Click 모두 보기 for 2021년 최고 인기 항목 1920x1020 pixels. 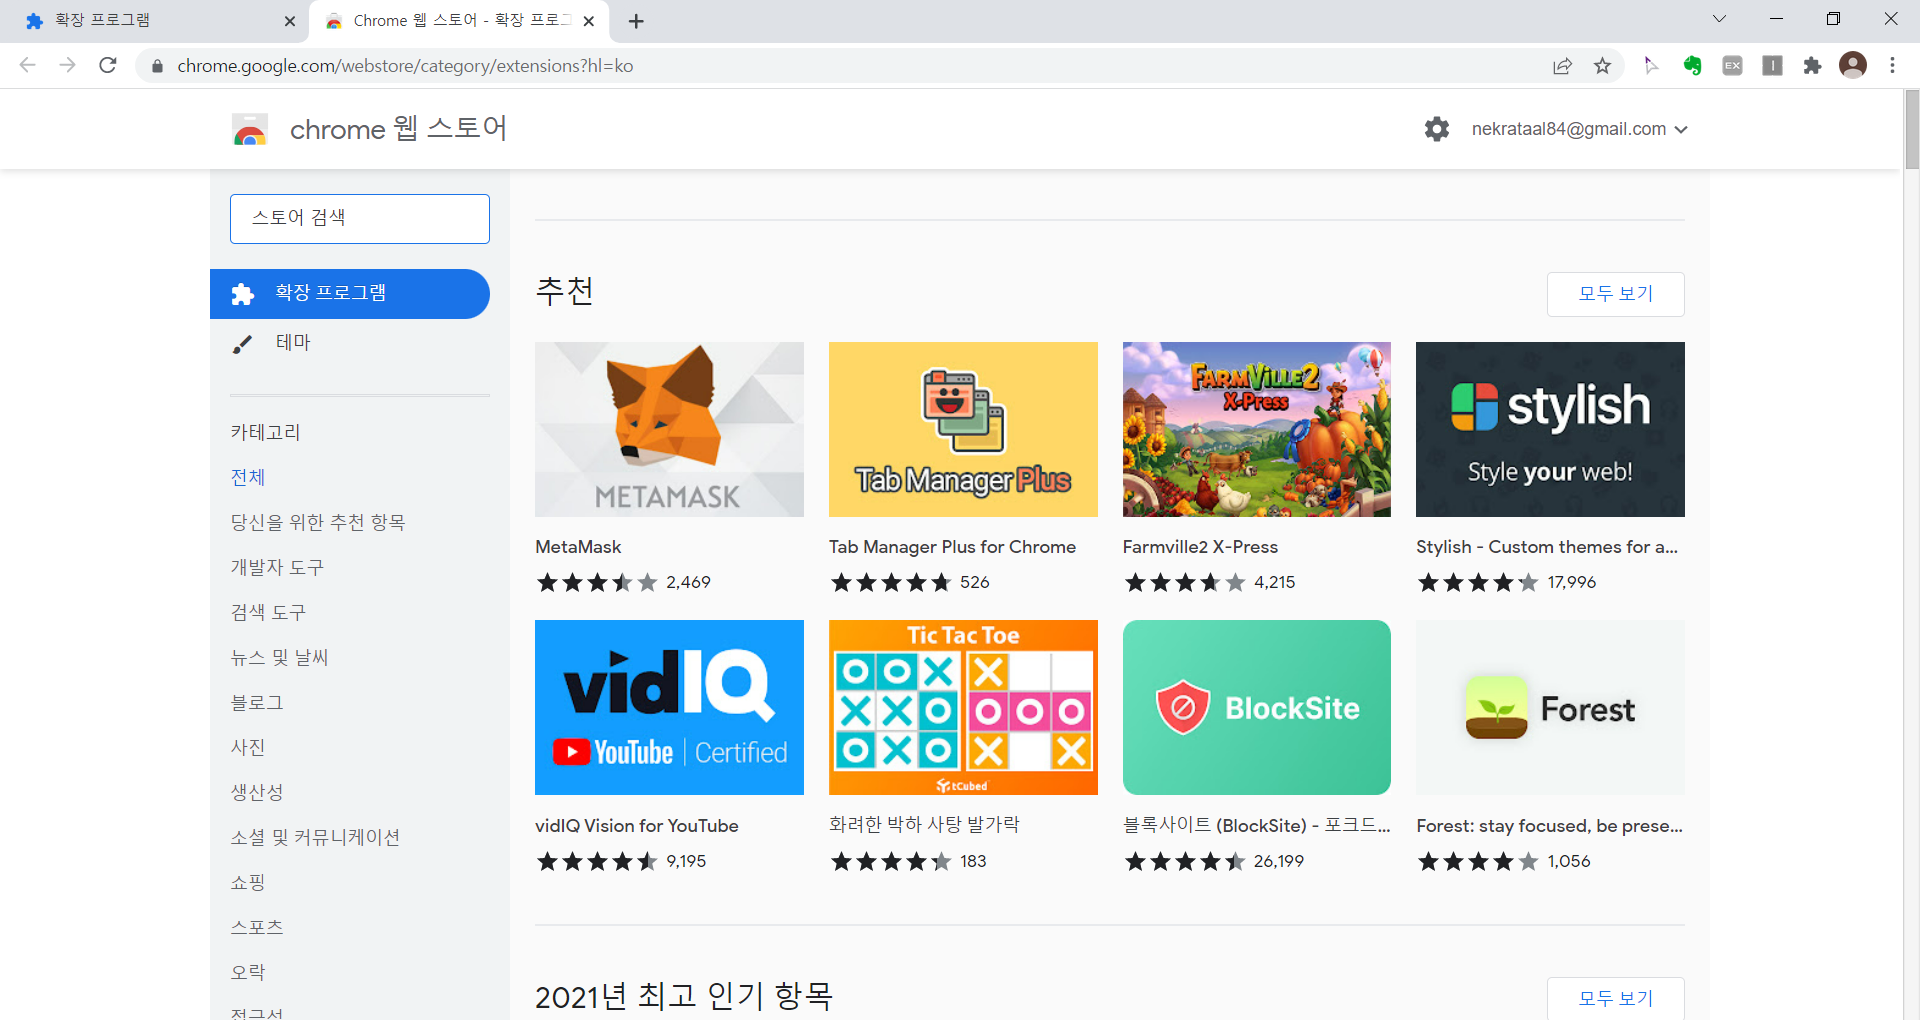(1615, 998)
